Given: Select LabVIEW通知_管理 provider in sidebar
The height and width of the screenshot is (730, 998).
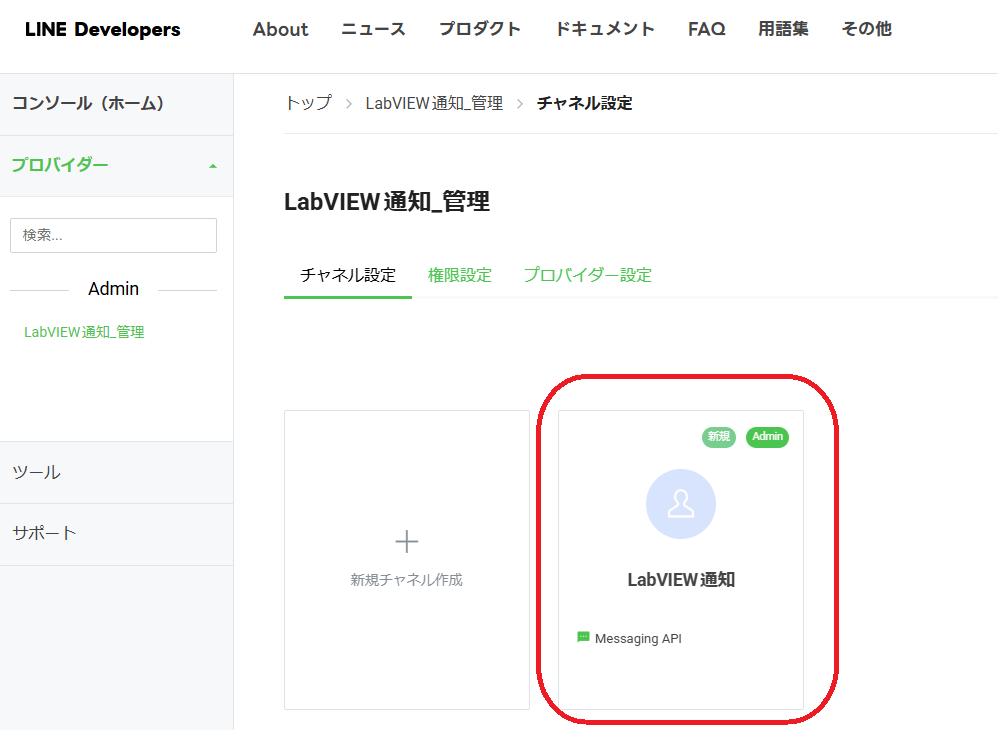Looking at the screenshot, I should 84,332.
